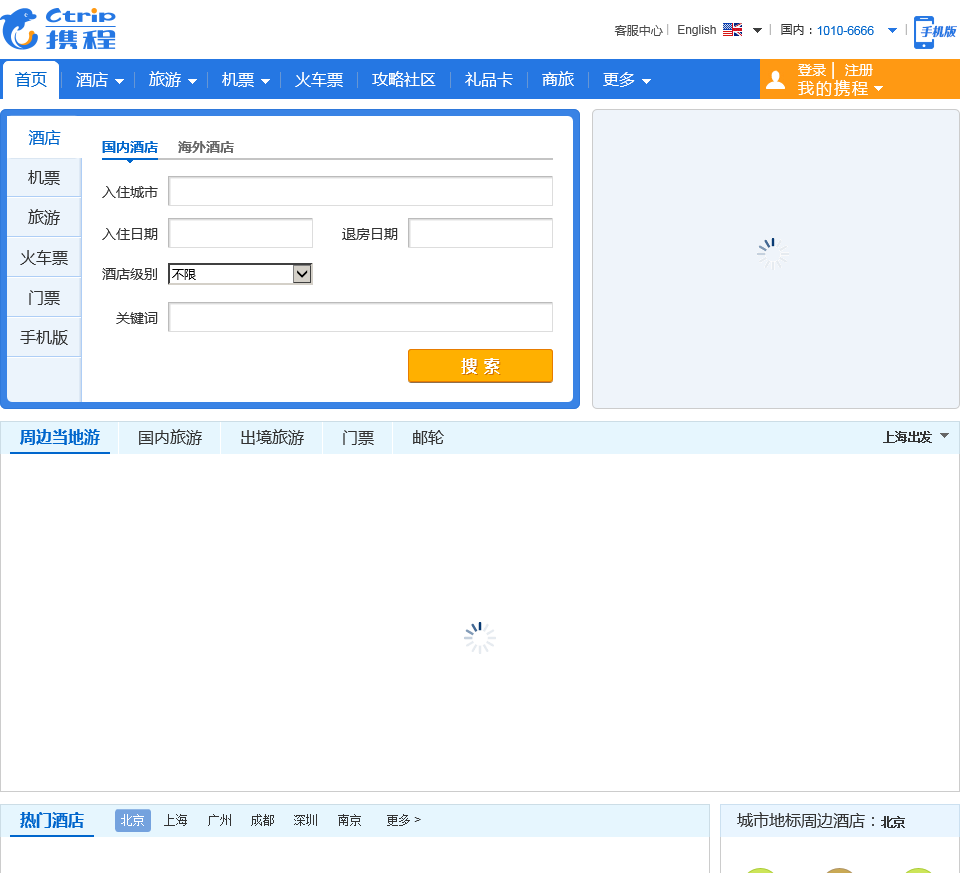Switch to the 海外酒店 tab

pyautogui.click(x=206, y=148)
